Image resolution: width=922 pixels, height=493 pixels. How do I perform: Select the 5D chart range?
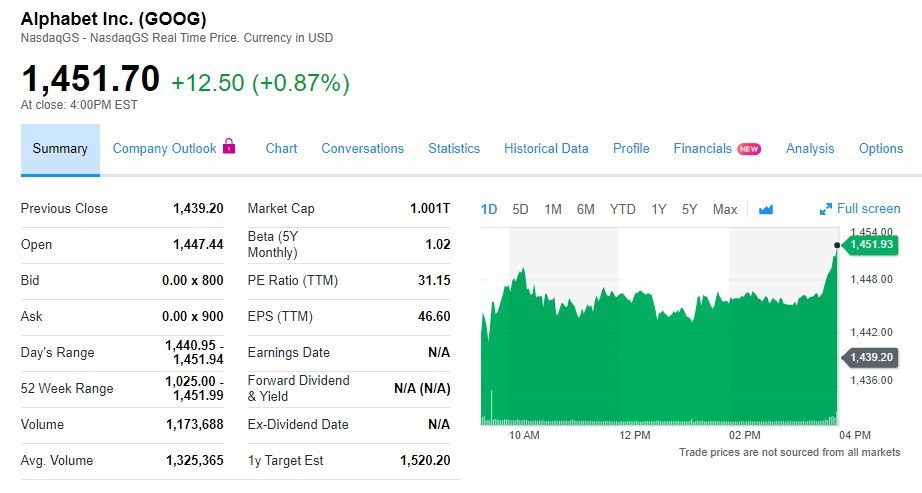coord(520,209)
